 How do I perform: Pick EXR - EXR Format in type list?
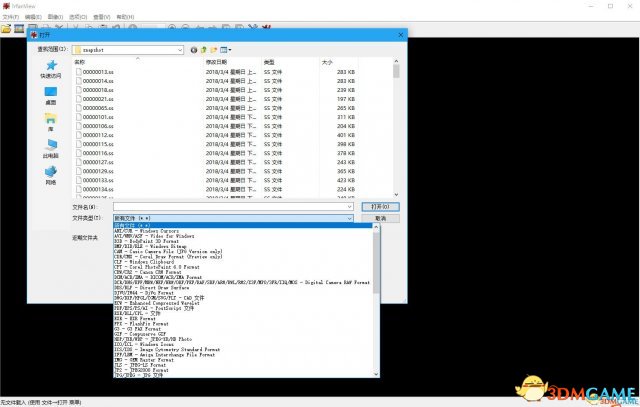[243, 318]
